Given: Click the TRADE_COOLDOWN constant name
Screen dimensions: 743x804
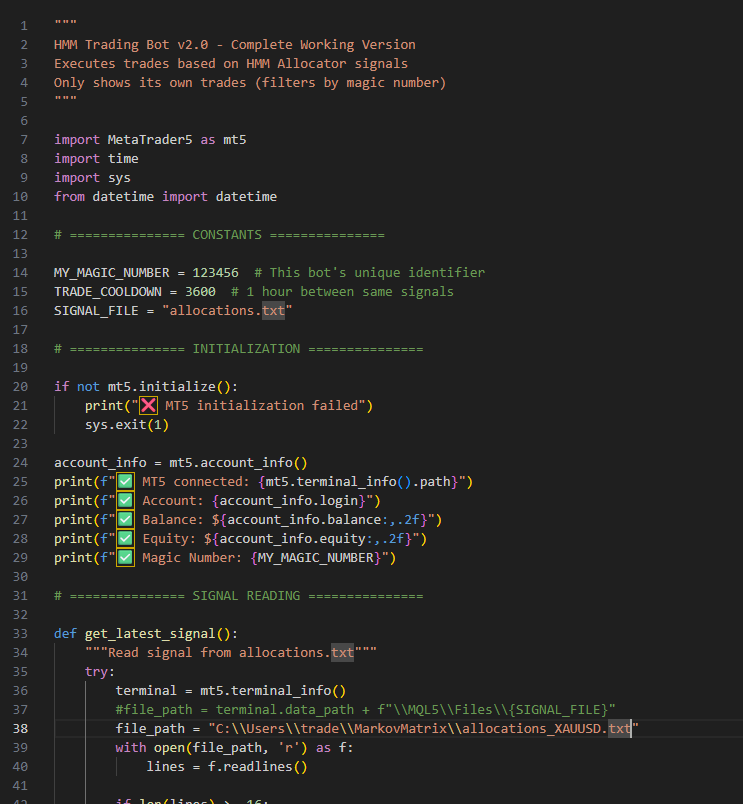Looking at the screenshot, I should [x=108, y=292].
